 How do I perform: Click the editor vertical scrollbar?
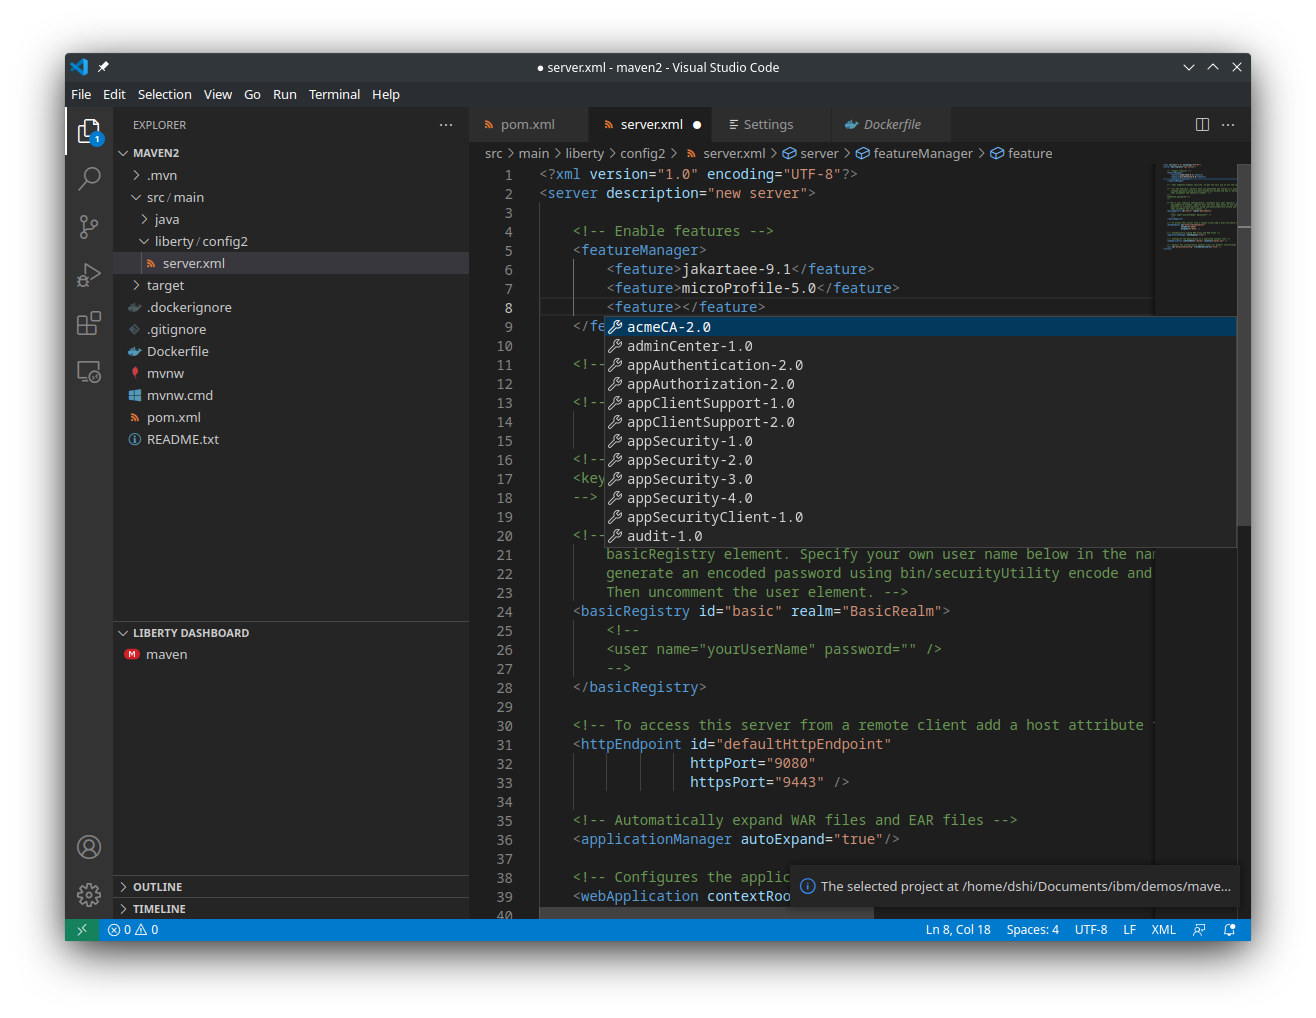pos(1244,344)
